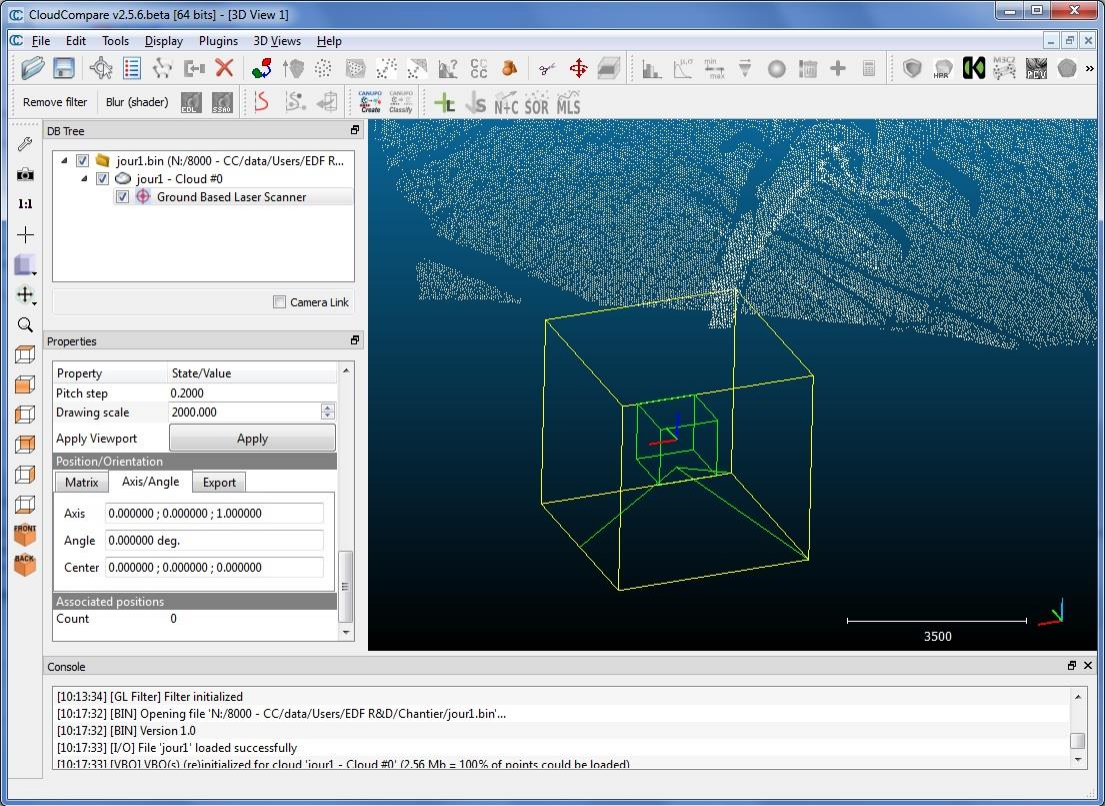The width and height of the screenshot is (1105, 806).
Task: Float the Console panel
Action: click(x=1072, y=666)
